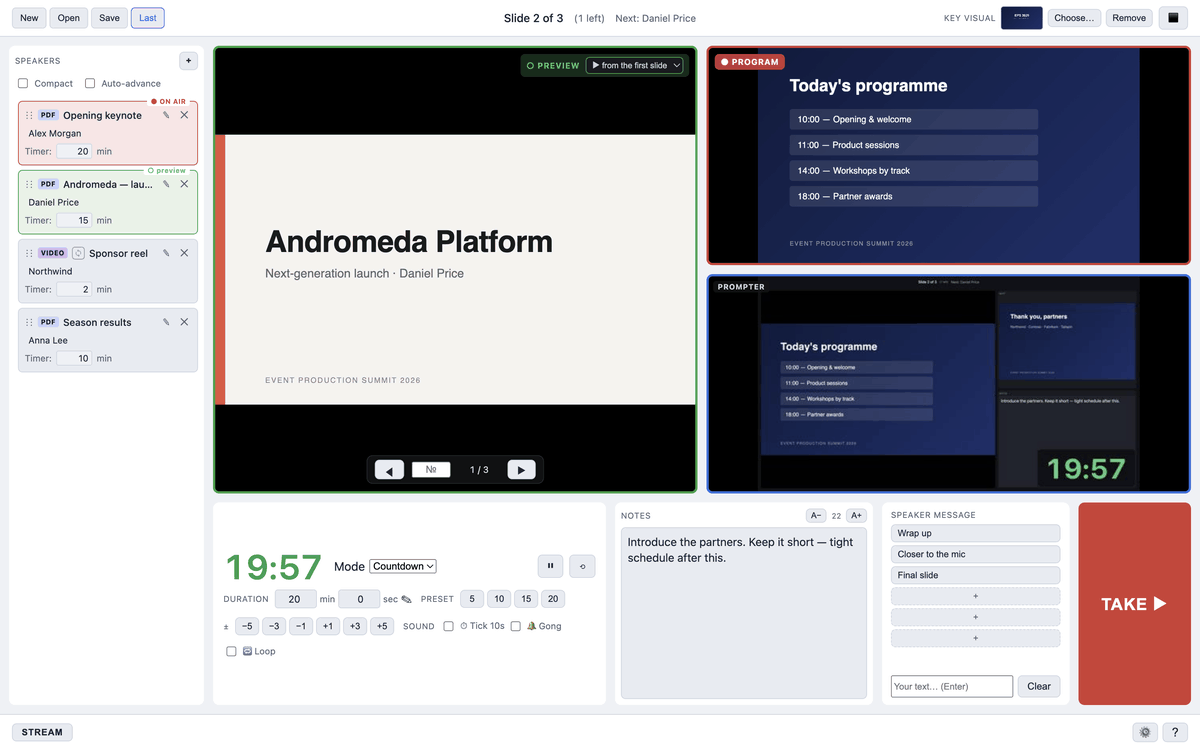This screenshot has width=1200, height=750.
Task: Grab the drag handle of Opening keynote
Action: click(29, 115)
